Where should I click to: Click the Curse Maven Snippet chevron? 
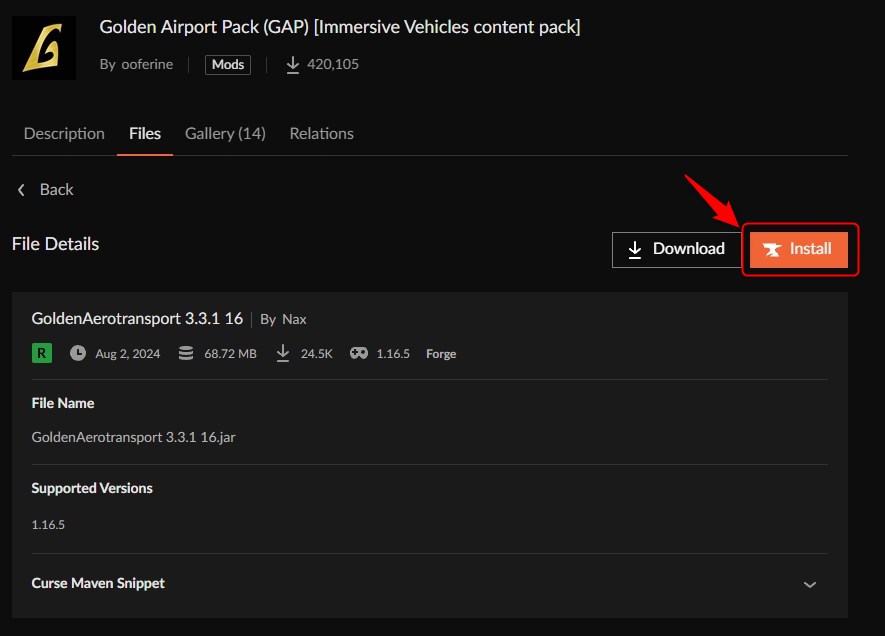coord(810,585)
